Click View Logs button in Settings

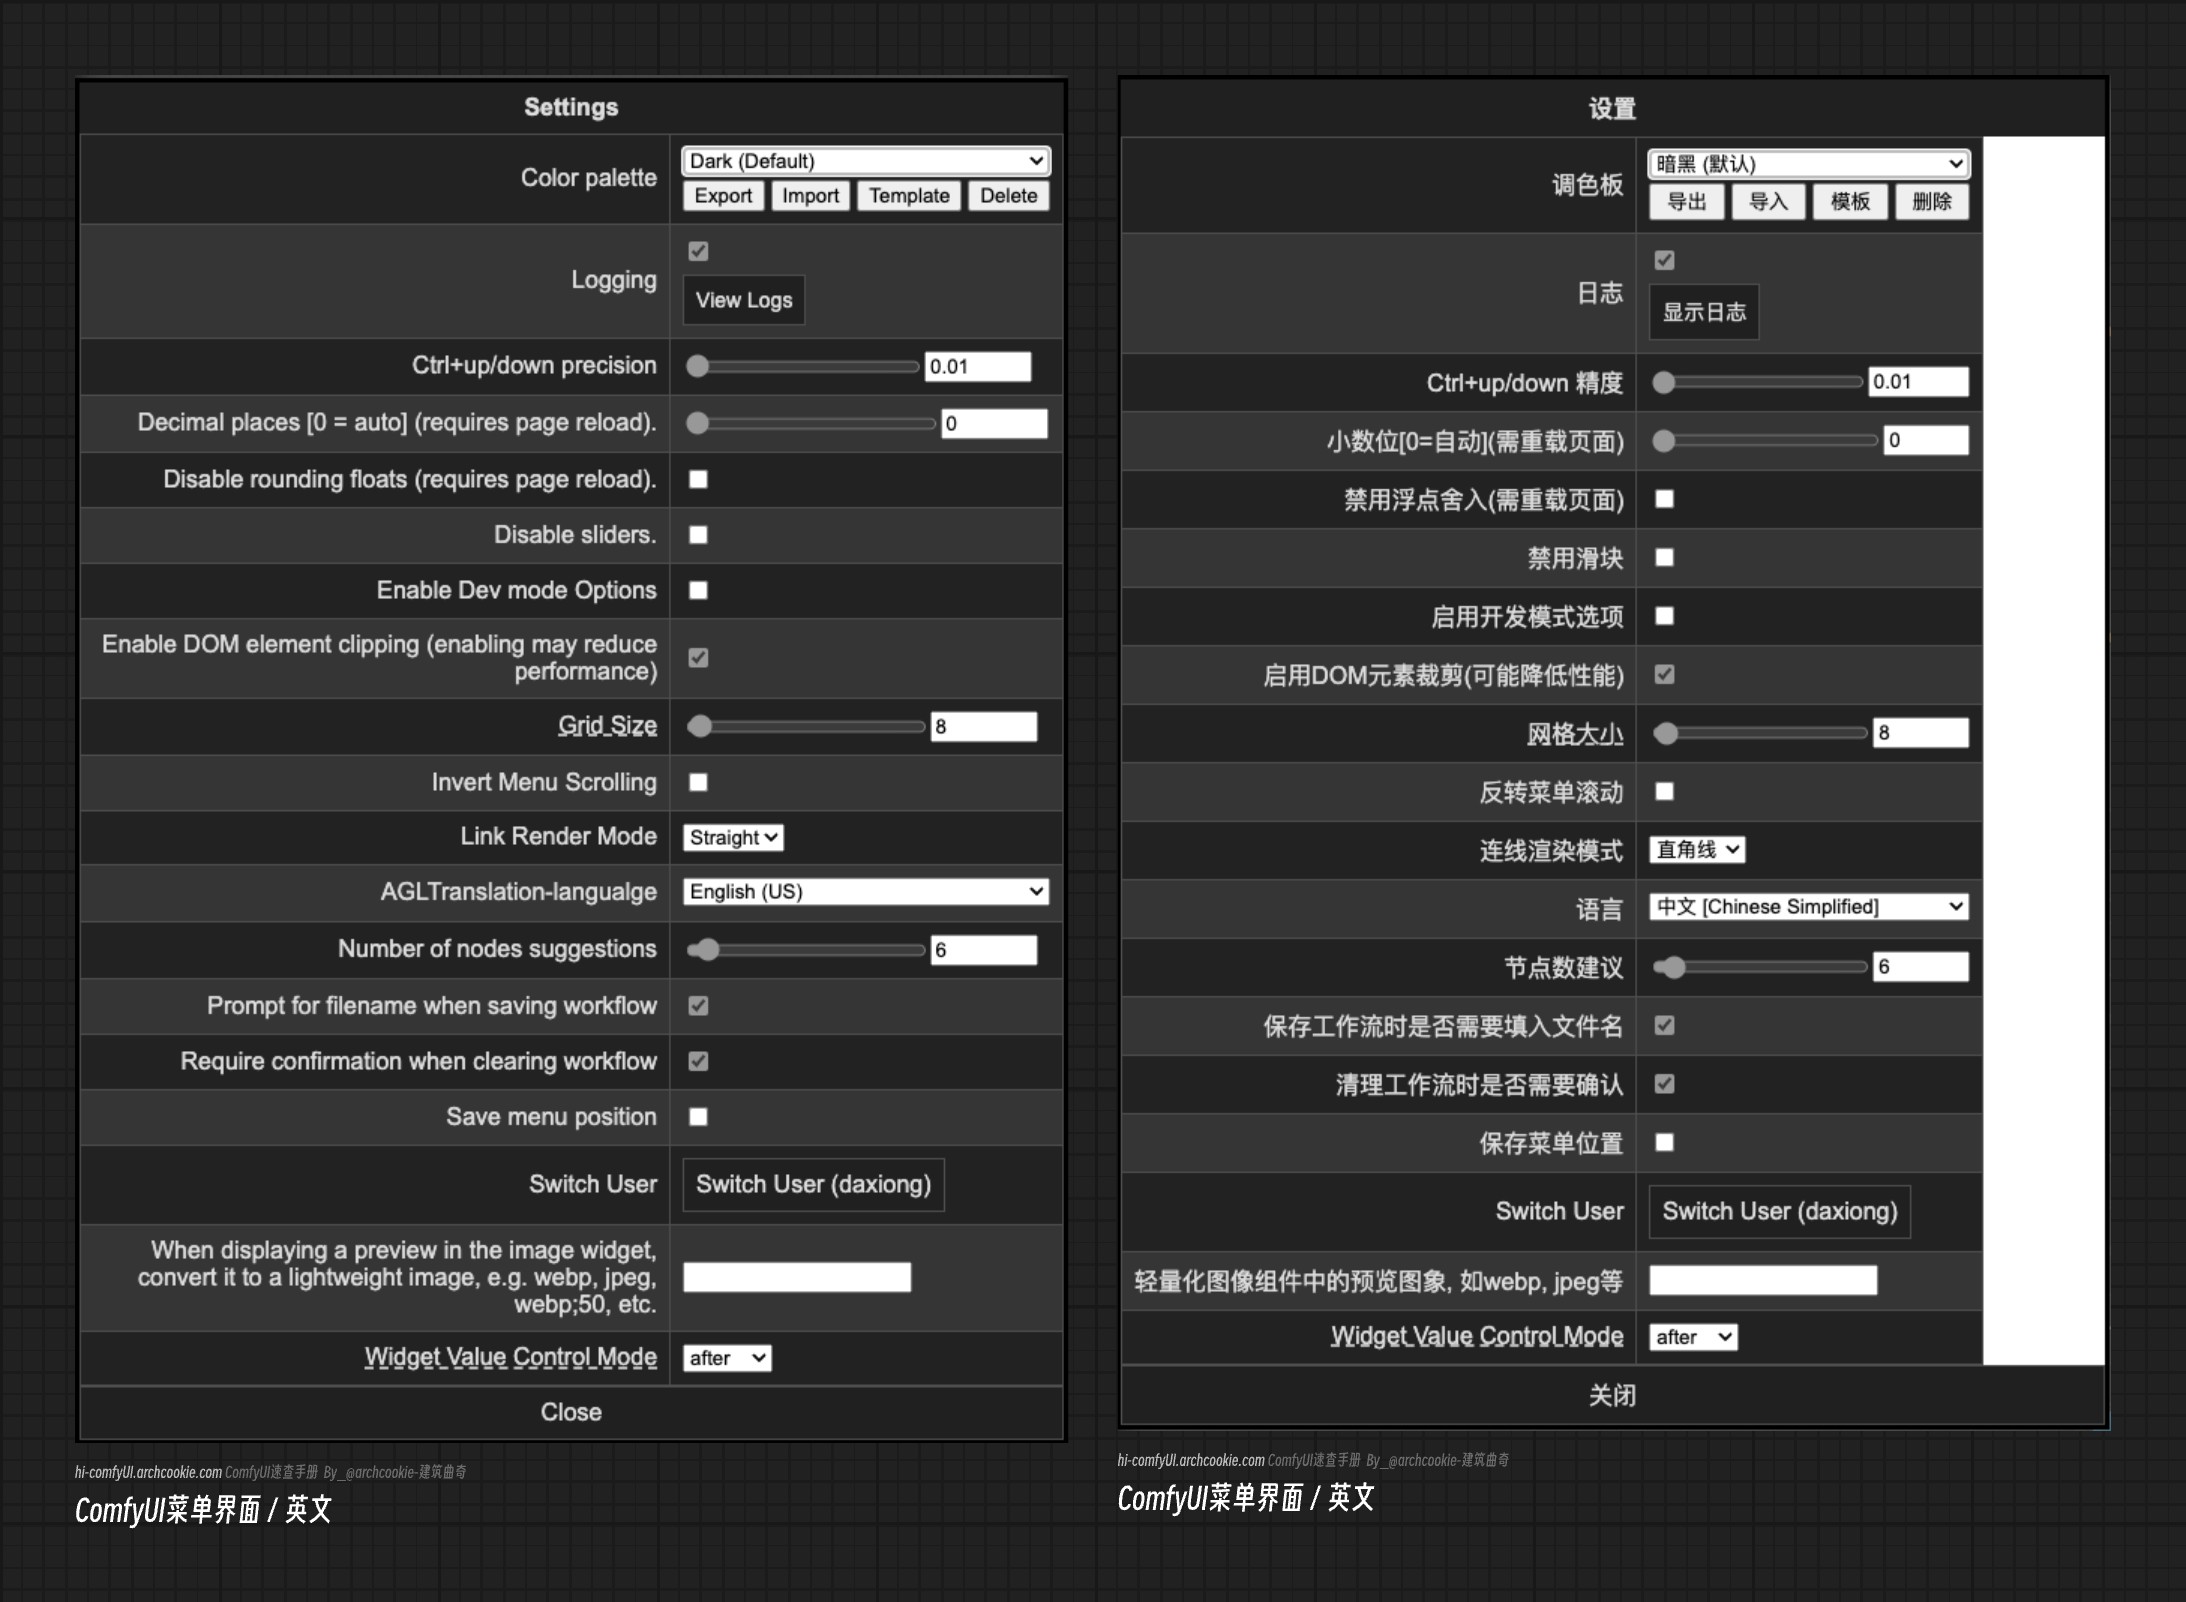(745, 300)
